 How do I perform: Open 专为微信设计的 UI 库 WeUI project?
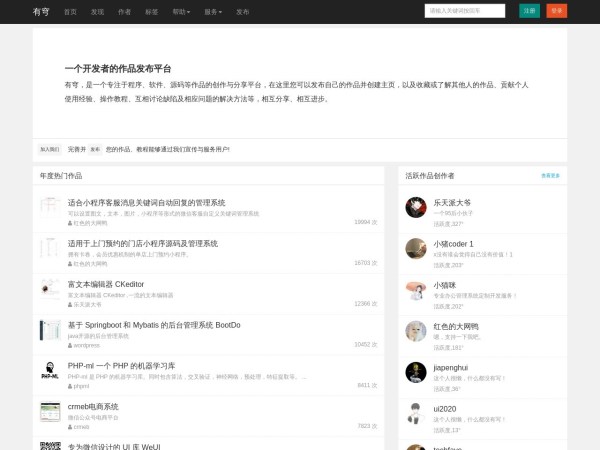pyautogui.click(x=114, y=447)
